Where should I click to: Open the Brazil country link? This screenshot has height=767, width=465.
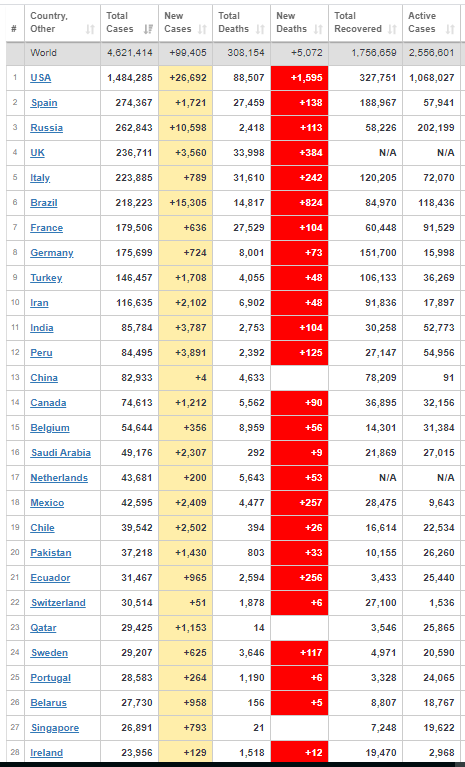point(44,203)
